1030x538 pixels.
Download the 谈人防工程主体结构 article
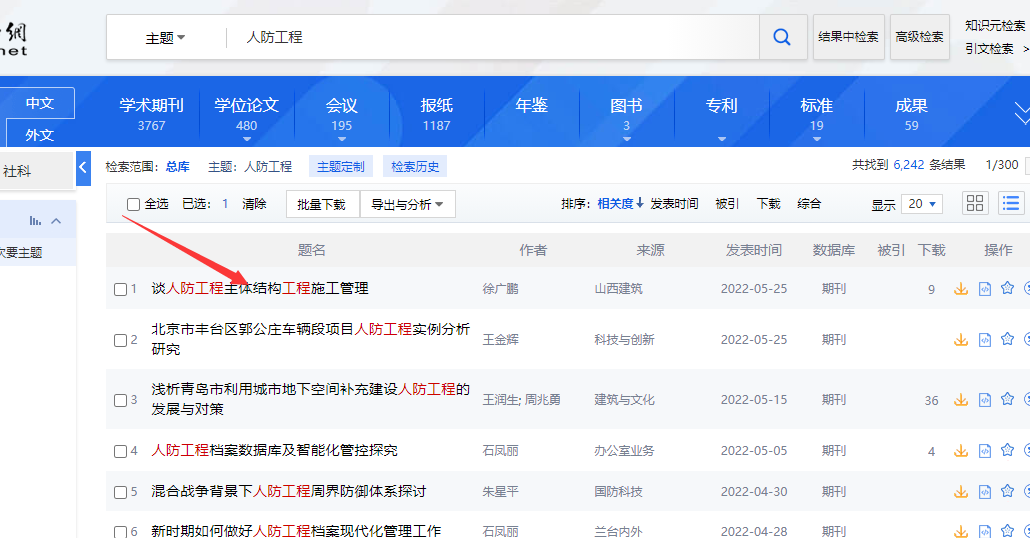[x=961, y=289]
